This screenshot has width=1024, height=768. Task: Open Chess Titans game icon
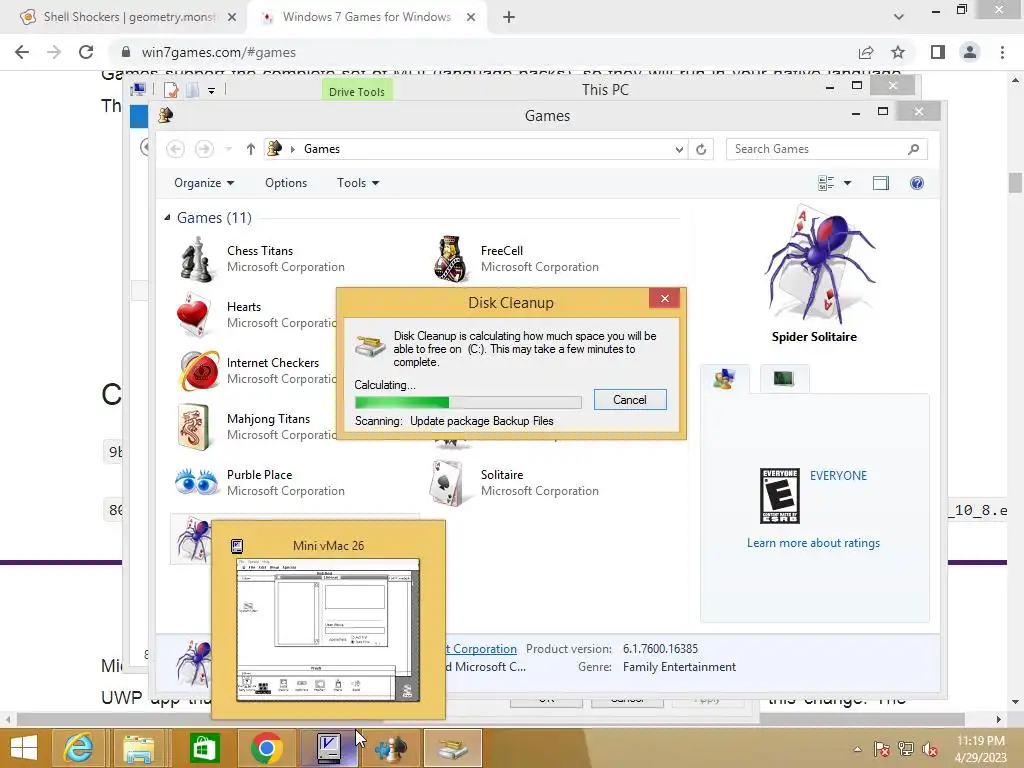pyautogui.click(x=197, y=259)
